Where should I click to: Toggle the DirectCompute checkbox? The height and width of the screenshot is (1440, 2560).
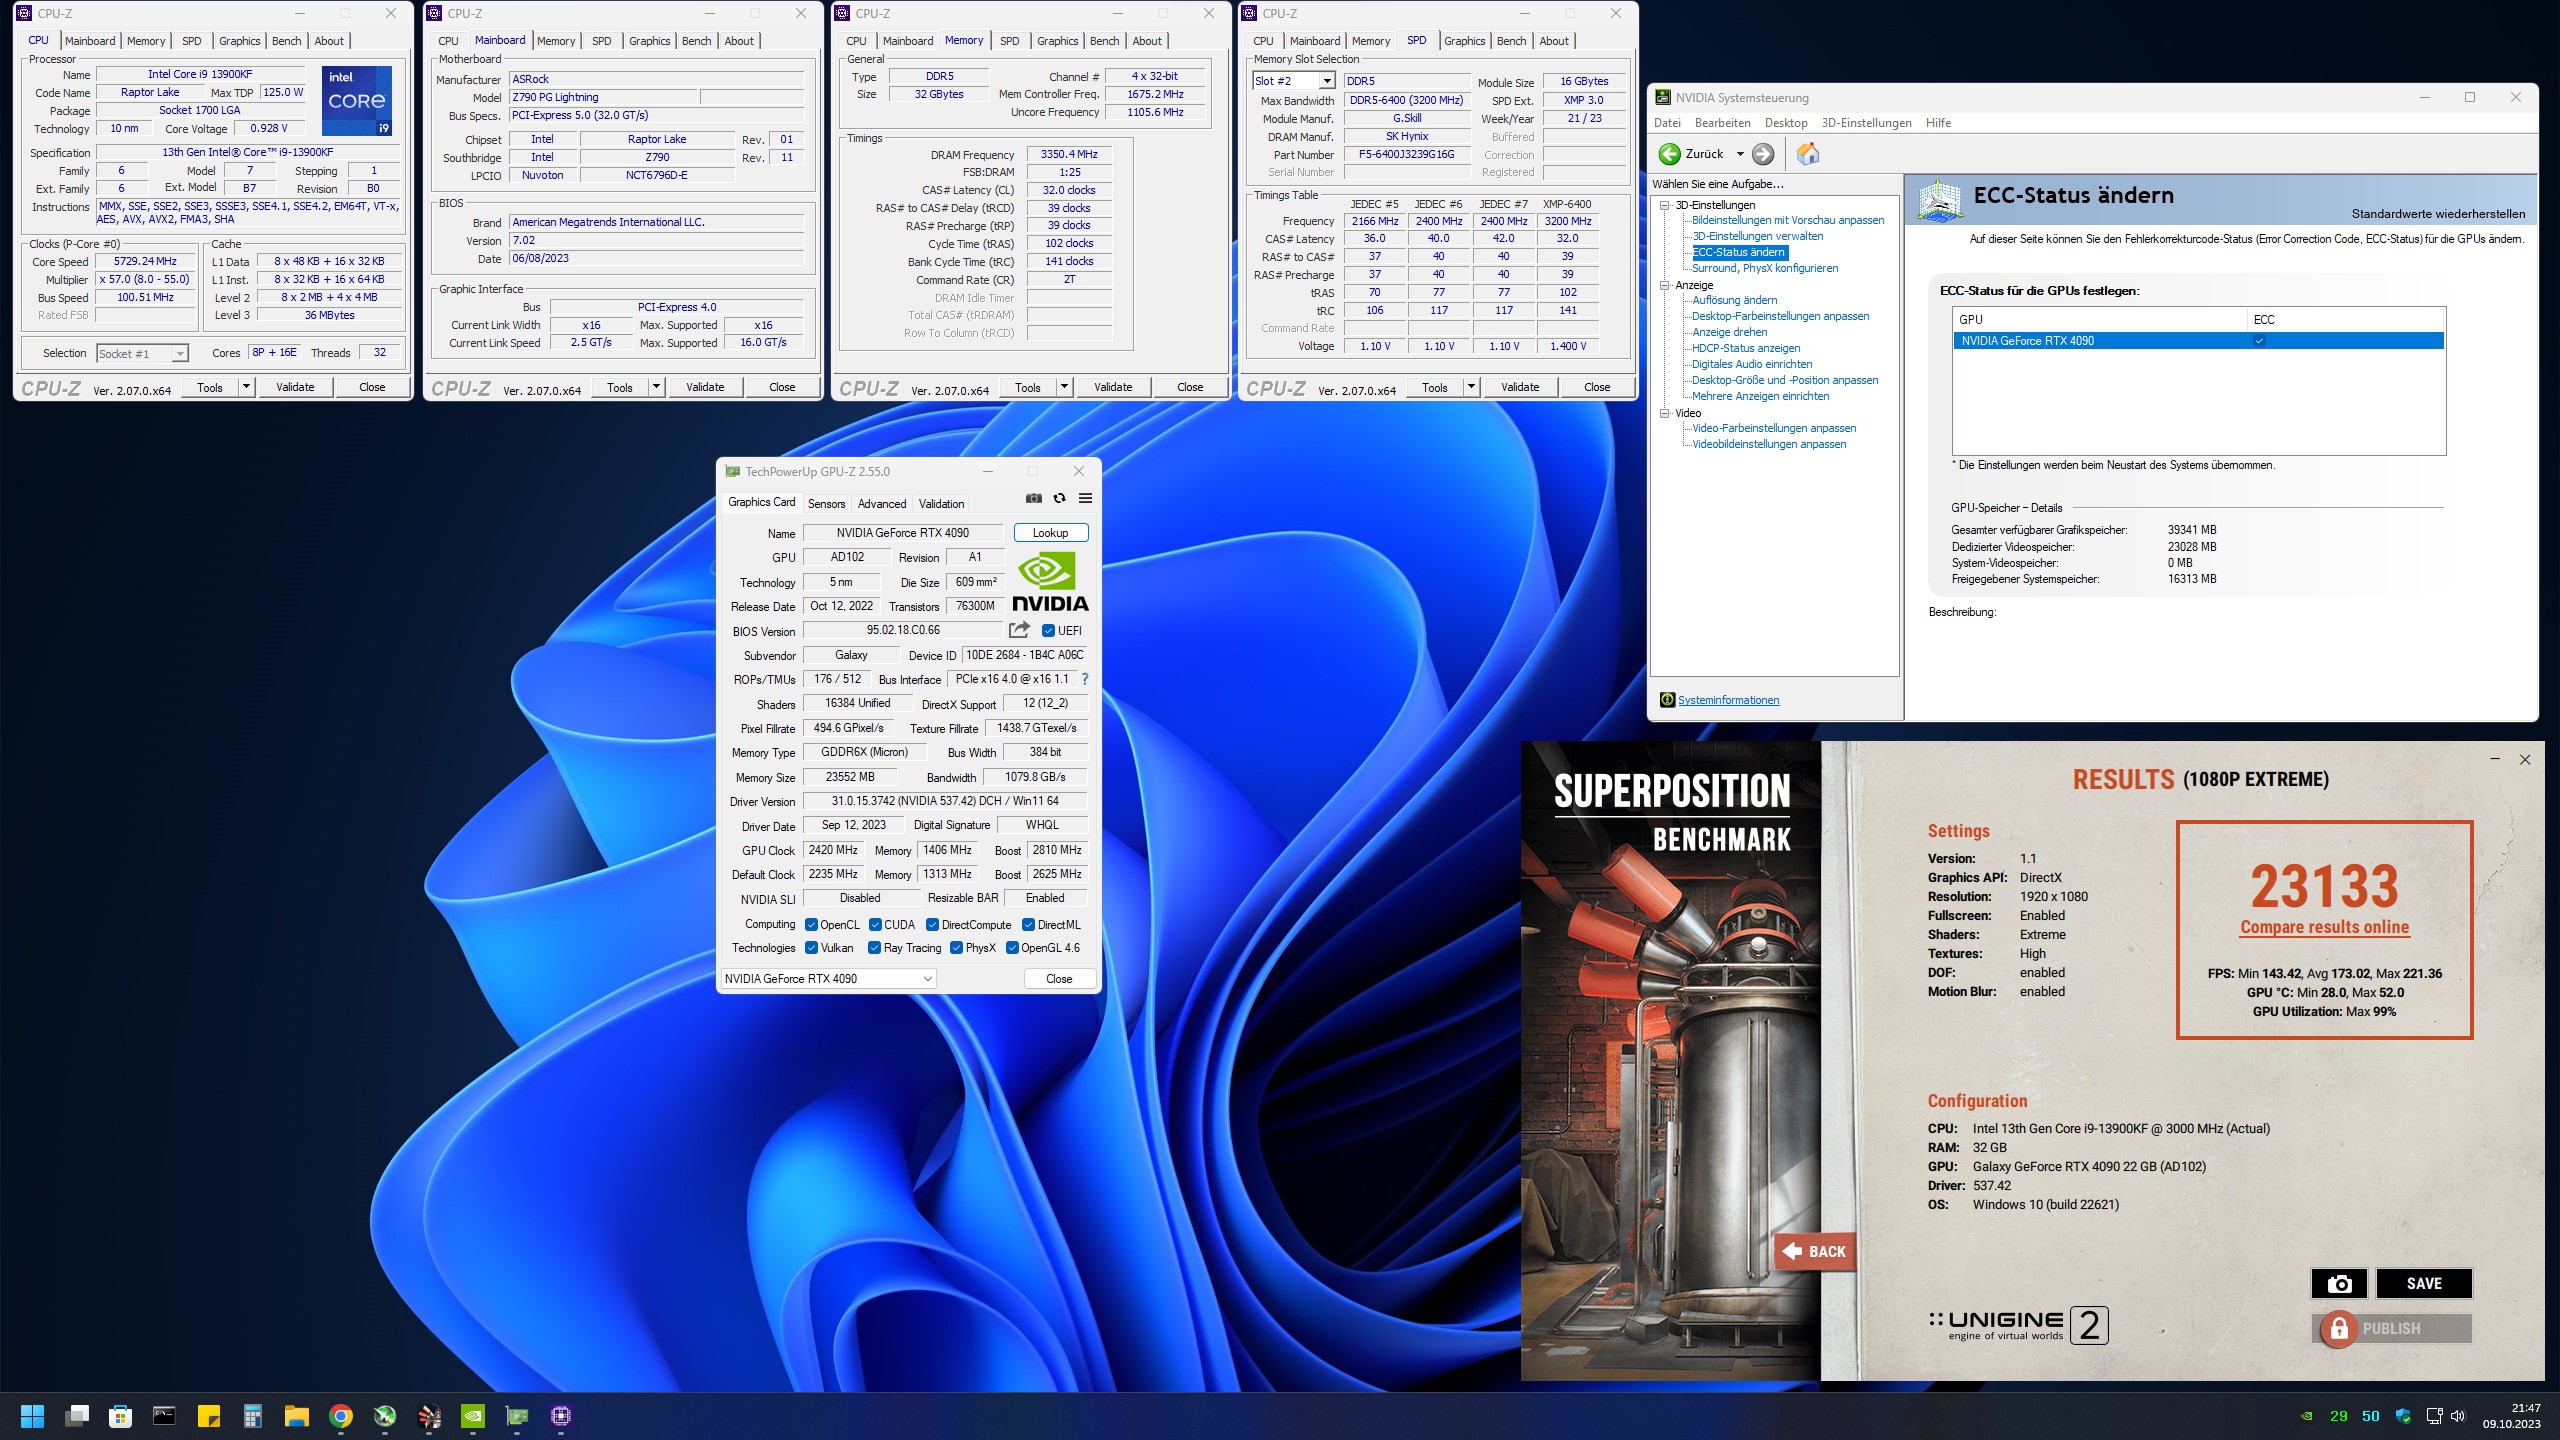click(932, 925)
